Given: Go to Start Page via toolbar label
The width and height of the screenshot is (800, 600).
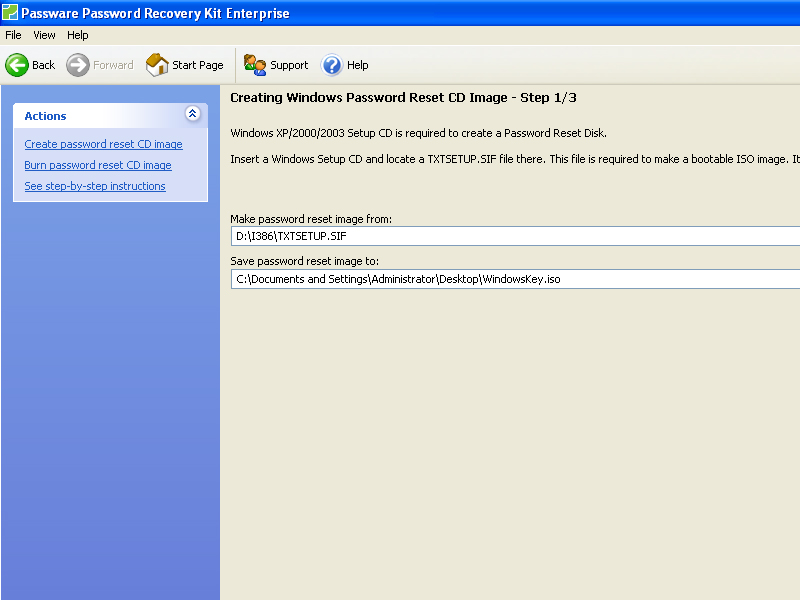Looking at the screenshot, I should coord(198,65).
